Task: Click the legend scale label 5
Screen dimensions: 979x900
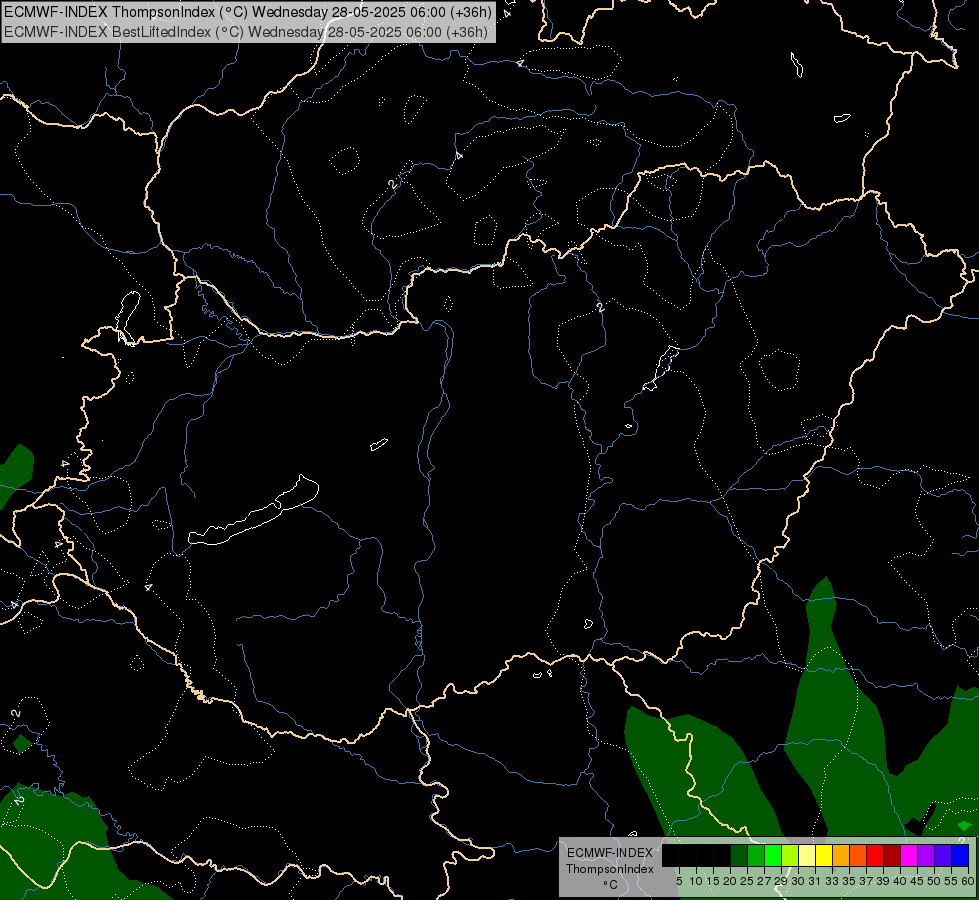Action: (x=679, y=881)
